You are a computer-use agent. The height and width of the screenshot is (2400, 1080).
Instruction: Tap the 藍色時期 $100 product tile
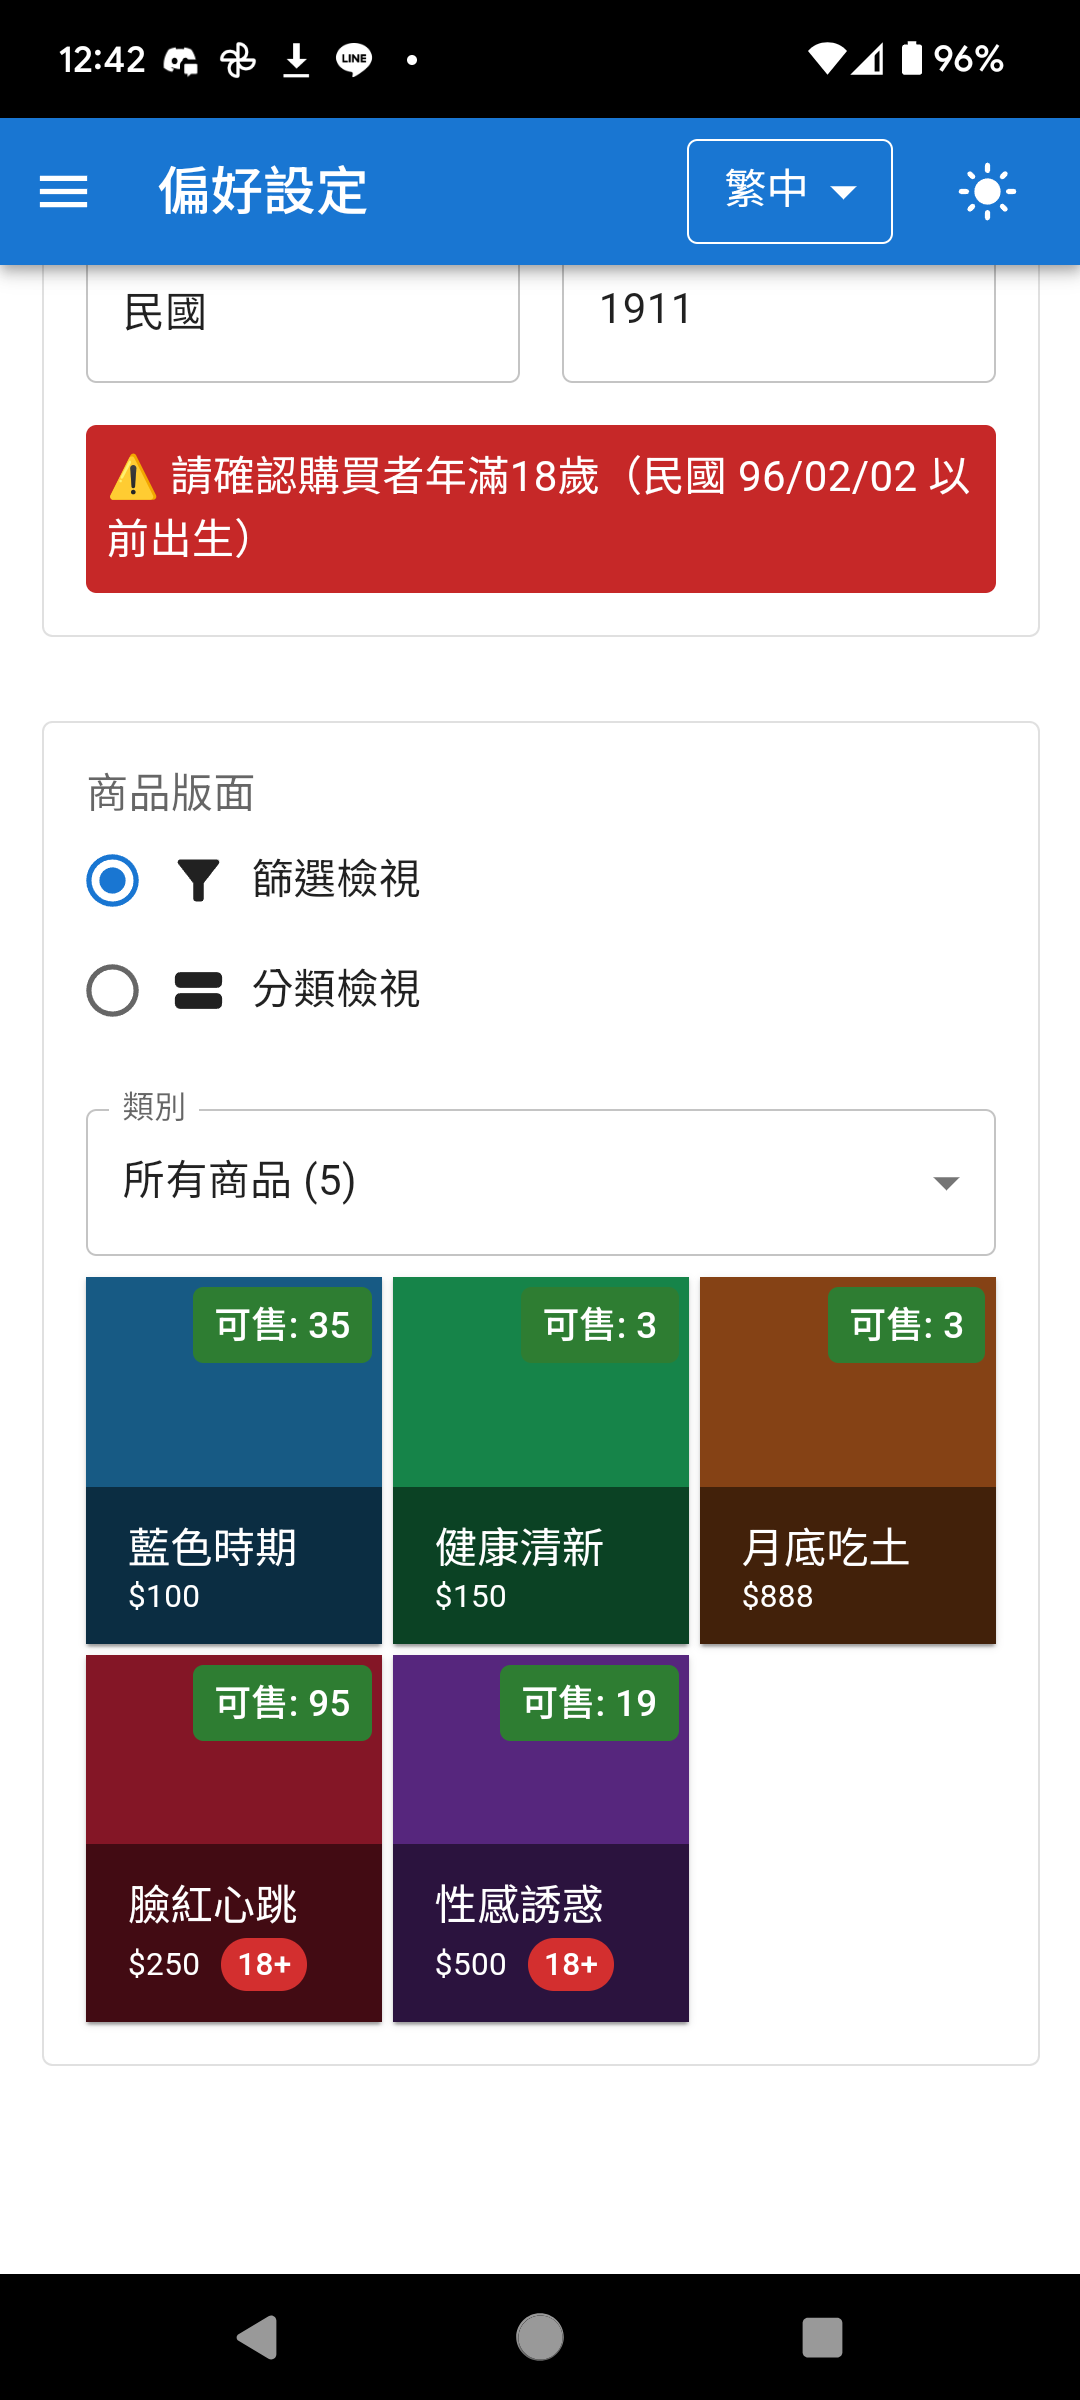[234, 1460]
